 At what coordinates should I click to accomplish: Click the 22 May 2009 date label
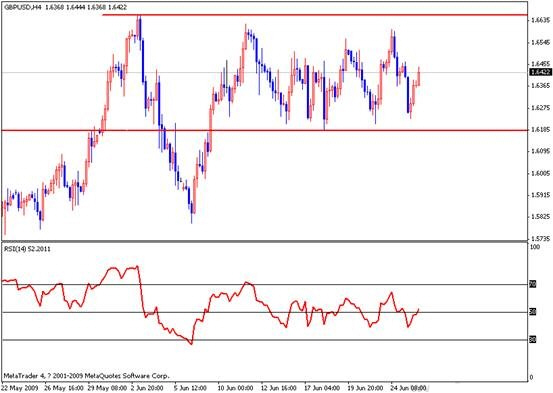click(x=19, y=388)
